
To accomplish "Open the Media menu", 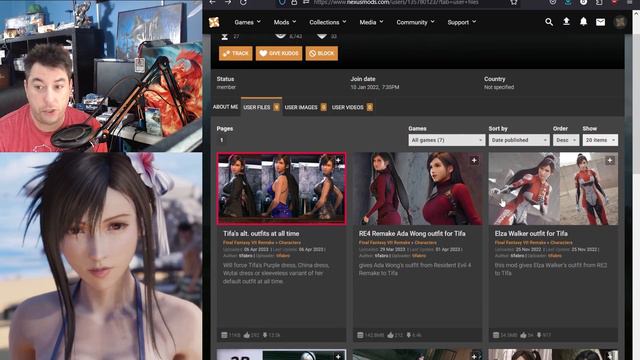I will tap(371, 22).
